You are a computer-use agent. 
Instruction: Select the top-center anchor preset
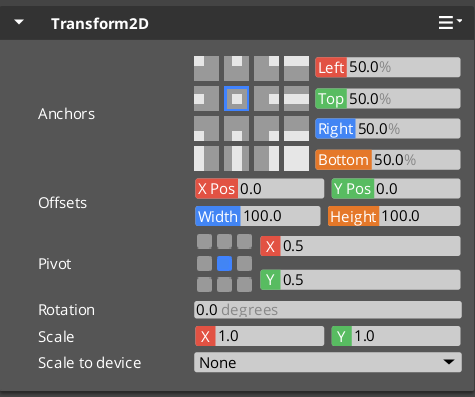pyautogui.click(x=236, y=68)
